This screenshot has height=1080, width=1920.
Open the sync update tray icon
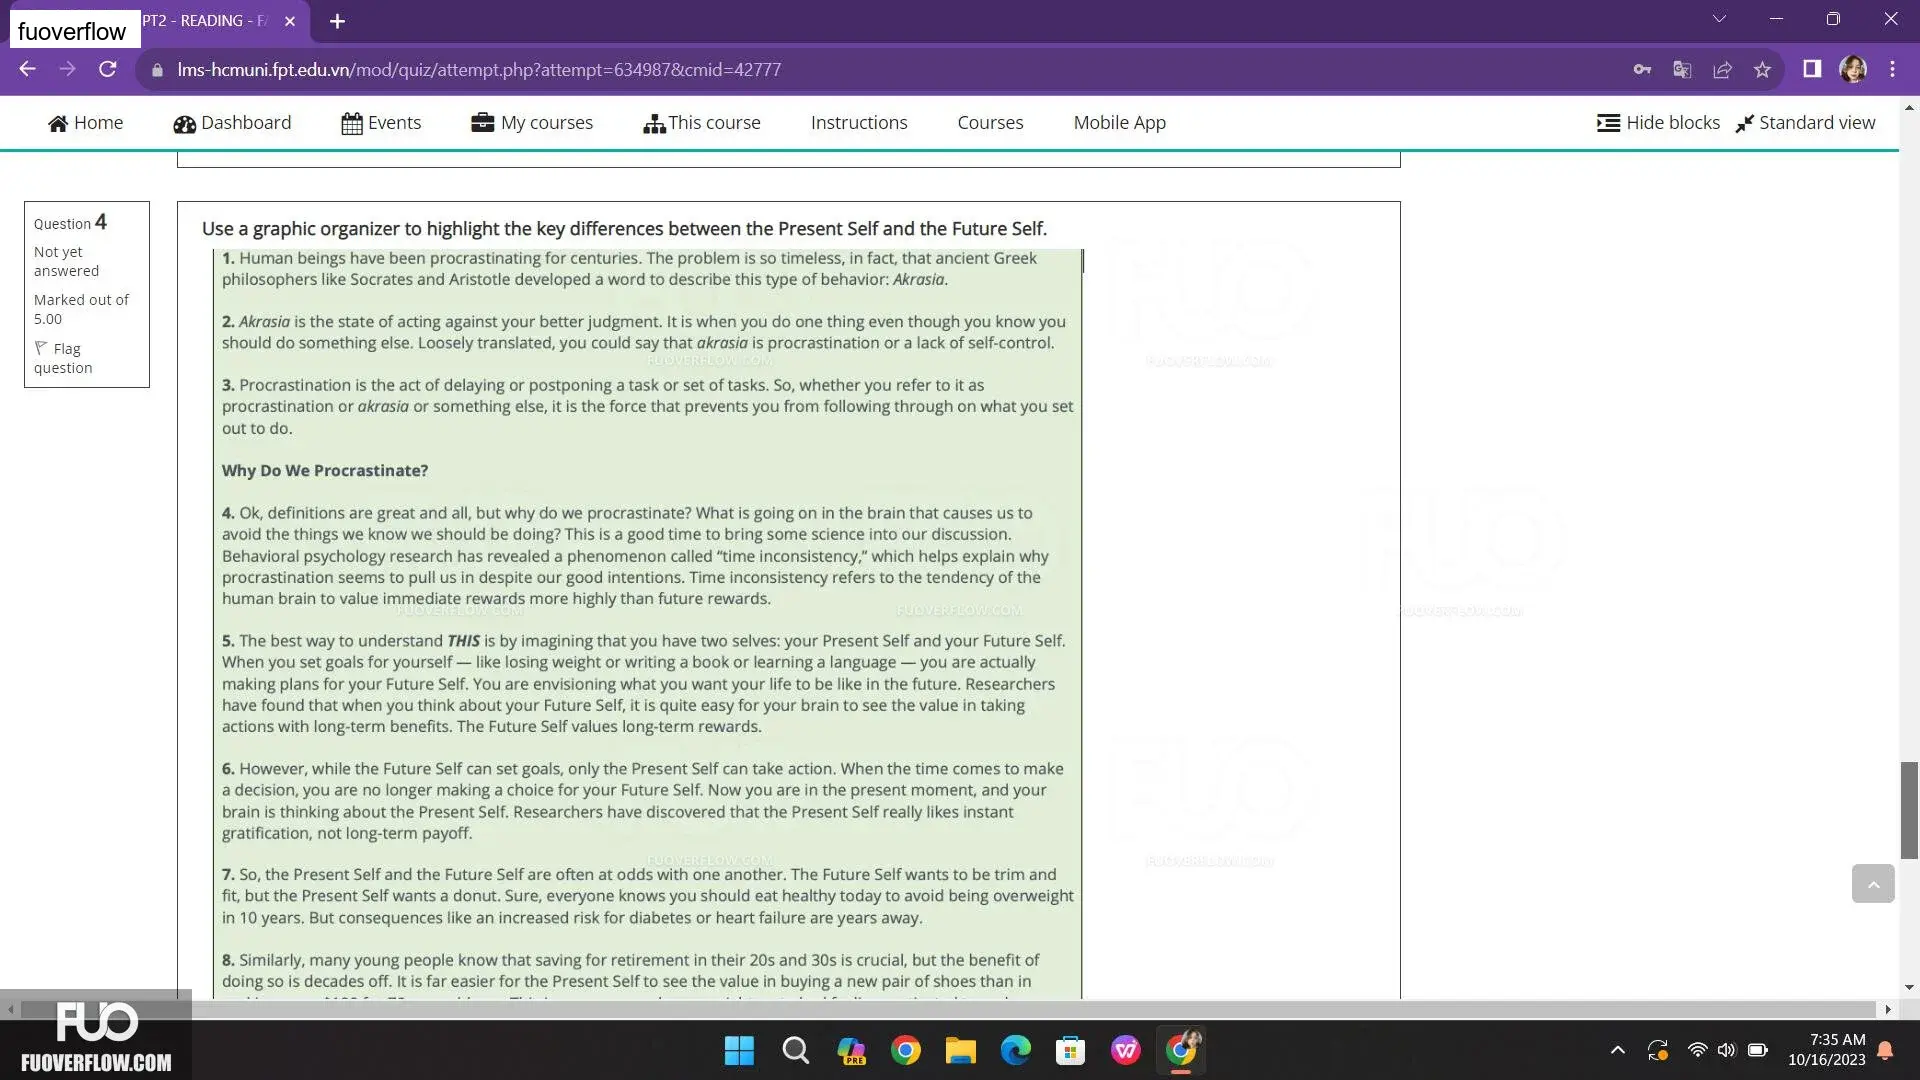(1658, 1050)
